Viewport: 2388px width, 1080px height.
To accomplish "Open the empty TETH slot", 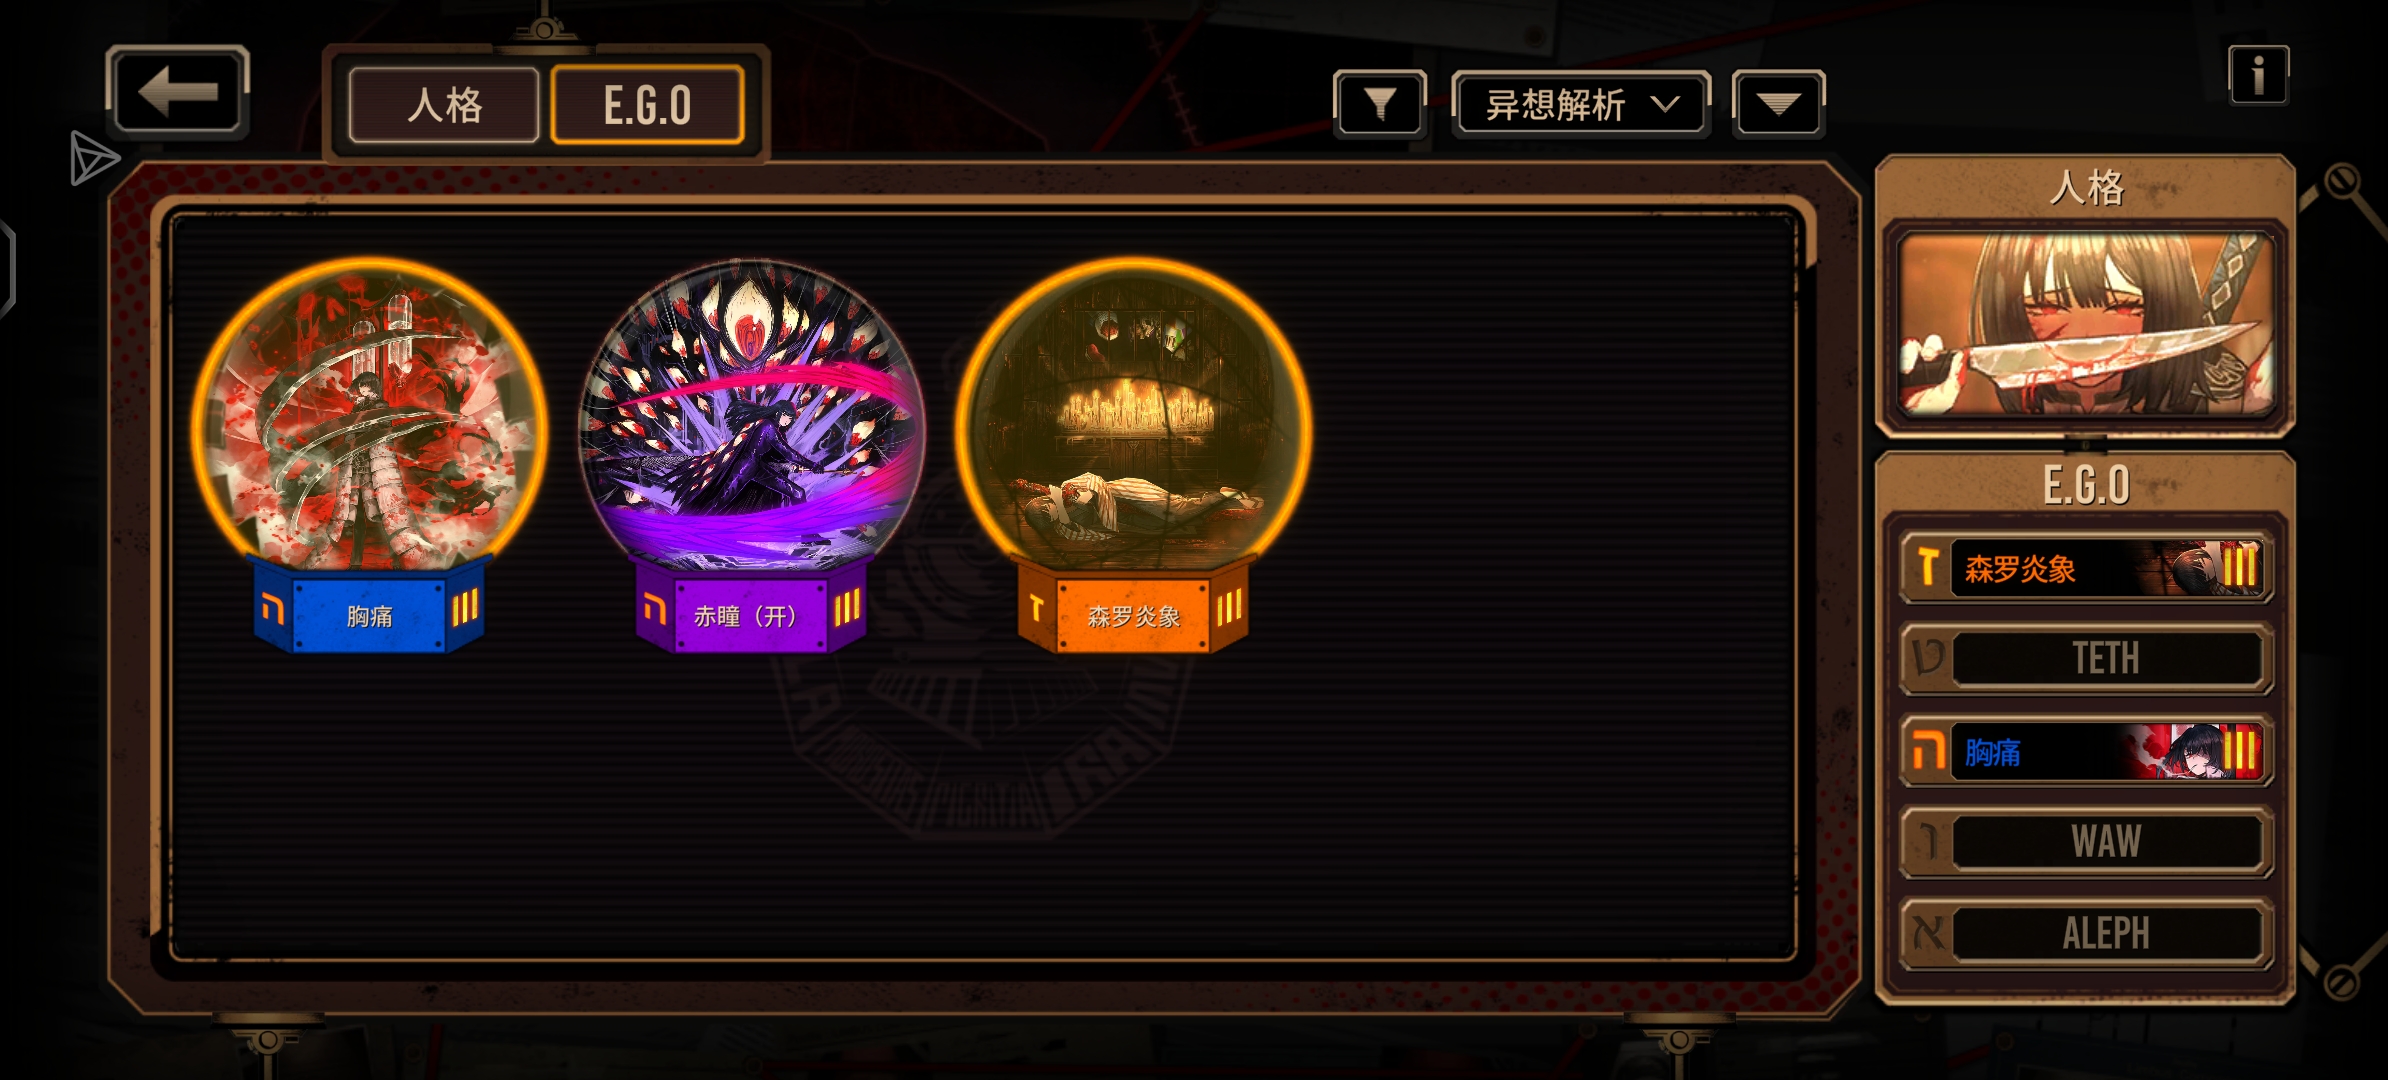I will [2087, 659].
